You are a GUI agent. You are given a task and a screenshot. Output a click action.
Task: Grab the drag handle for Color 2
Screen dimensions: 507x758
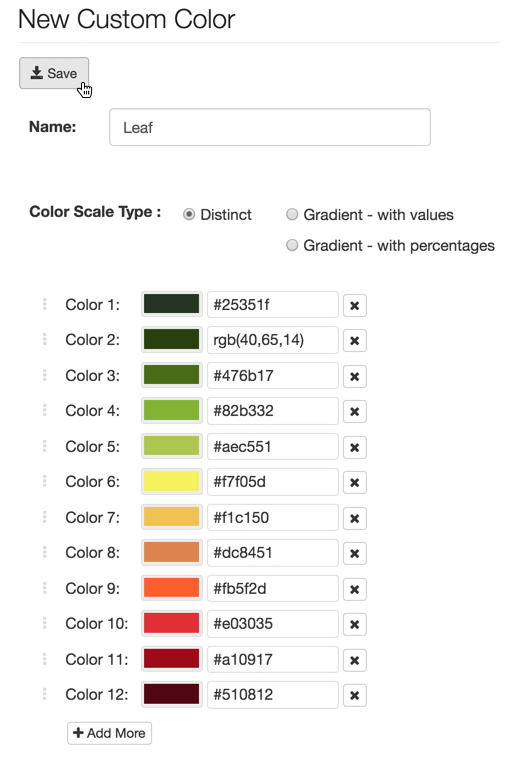coord(44,339)
